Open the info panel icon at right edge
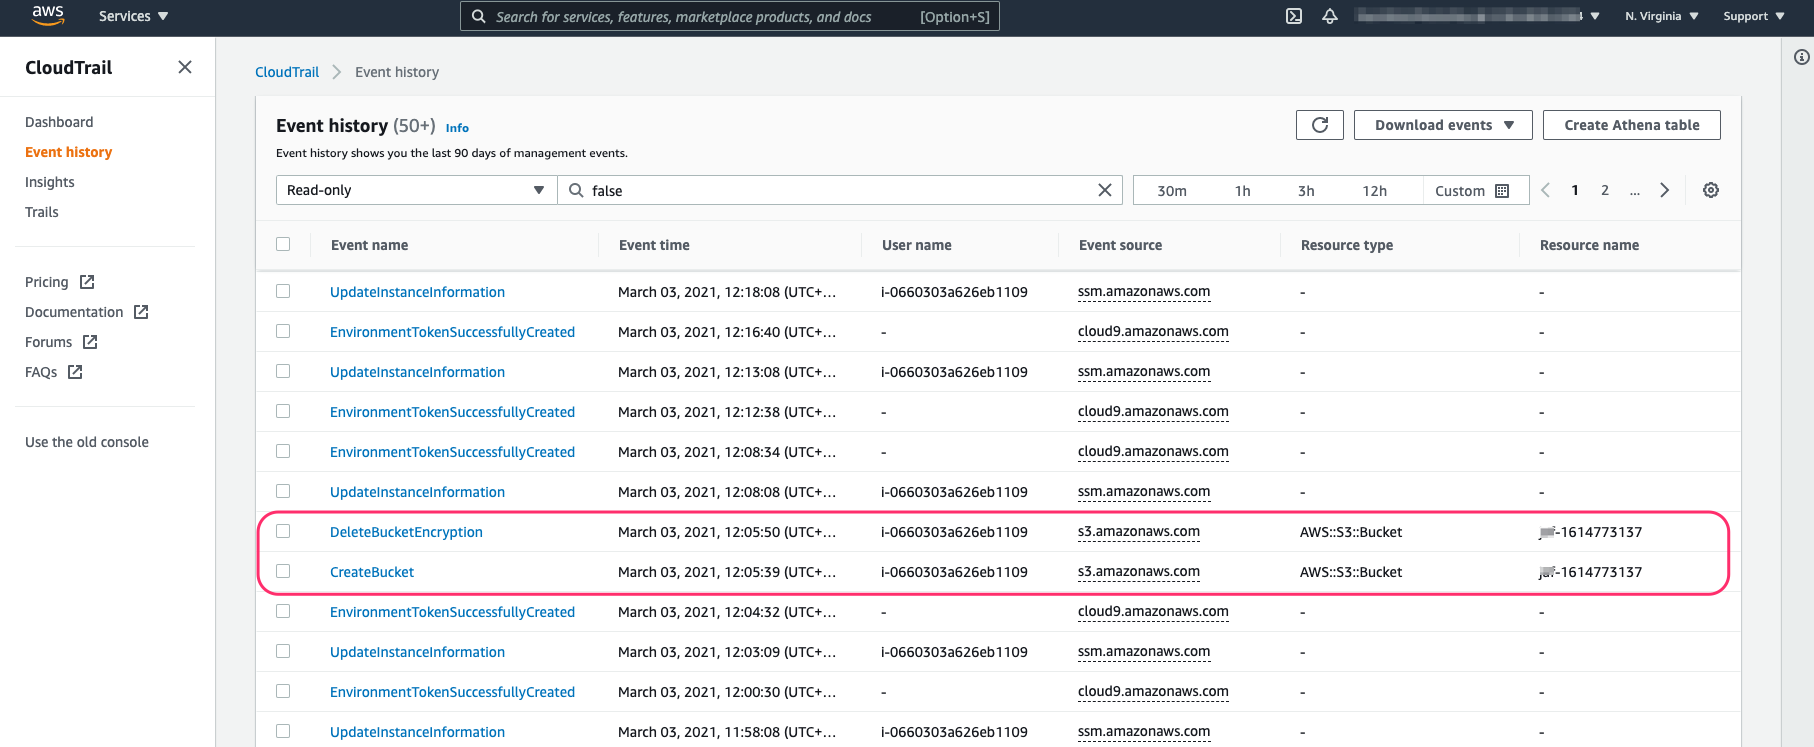This screenshot has width=1814, height=747. tap(1801, 57)
